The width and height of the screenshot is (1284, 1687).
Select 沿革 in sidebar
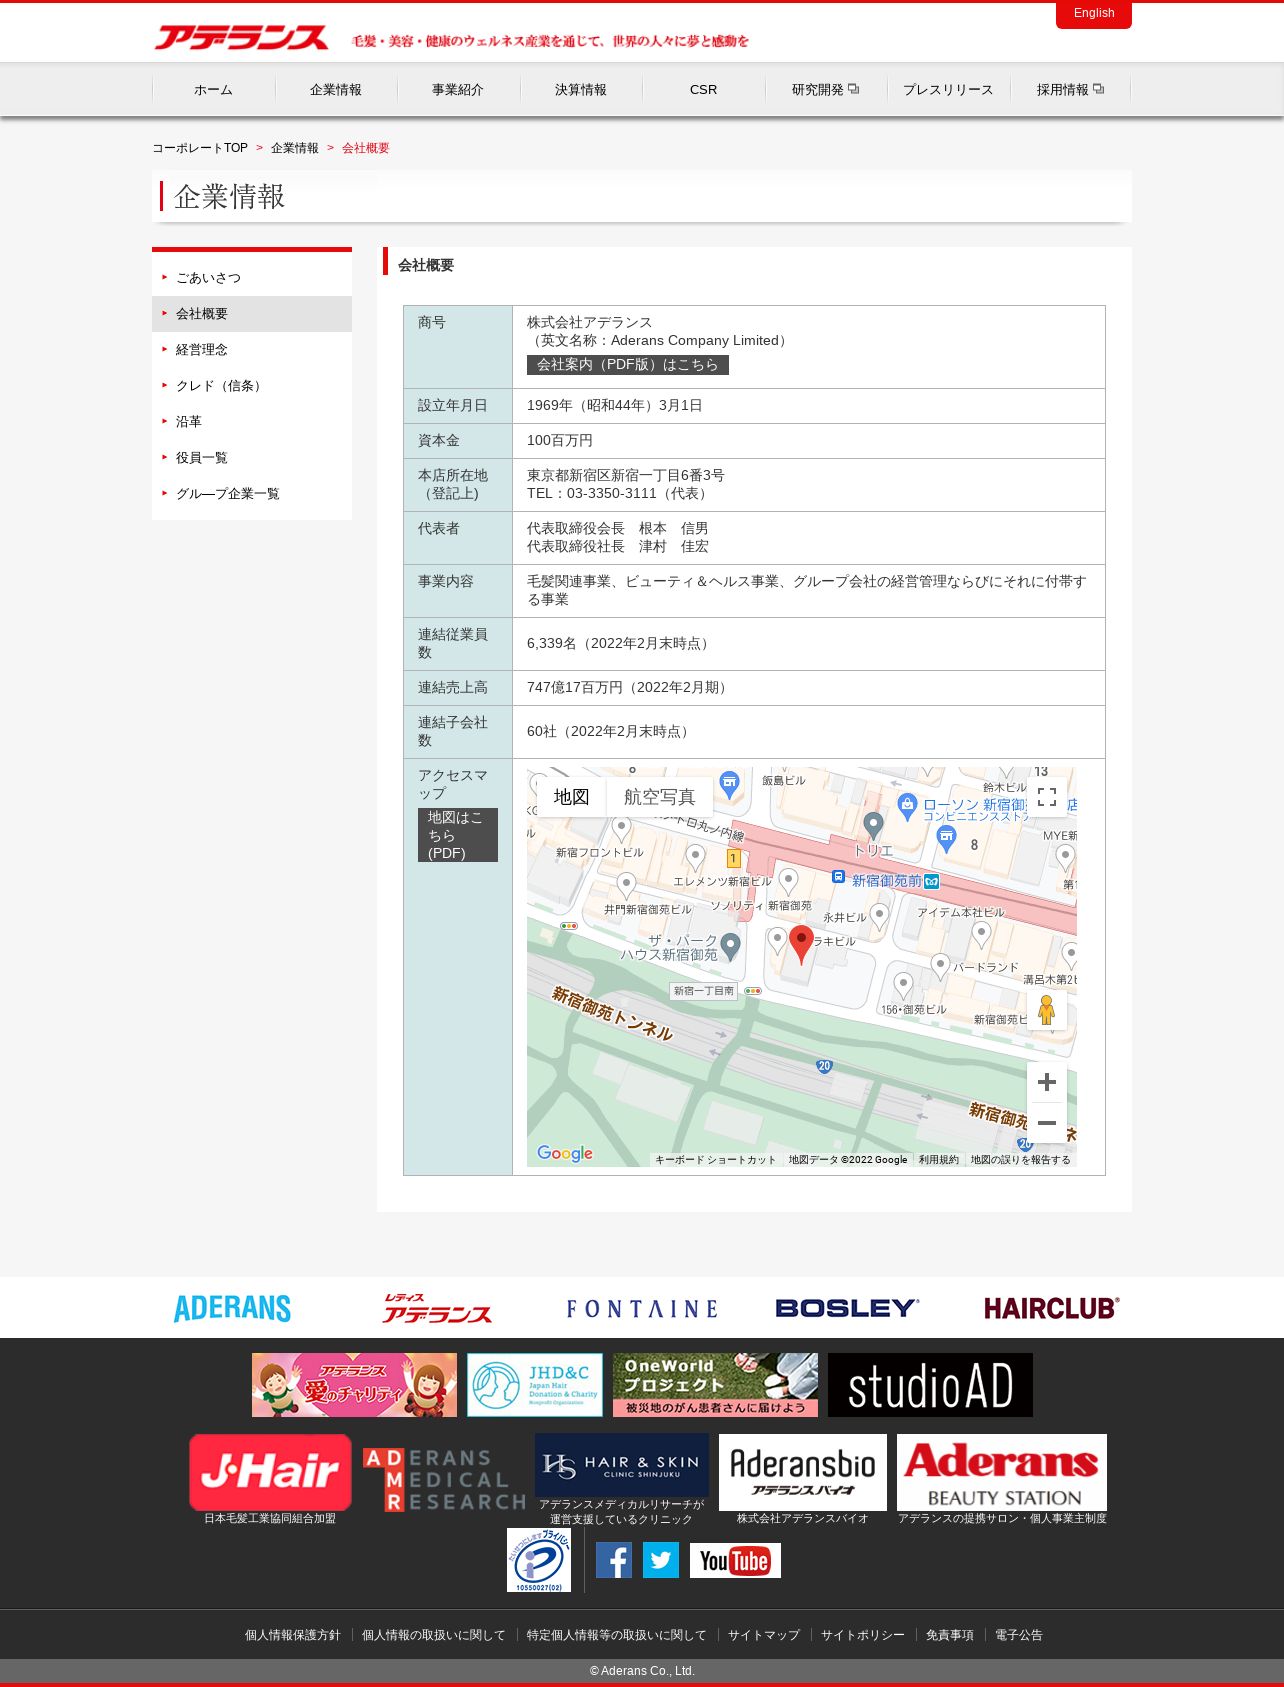click(252, 422)
